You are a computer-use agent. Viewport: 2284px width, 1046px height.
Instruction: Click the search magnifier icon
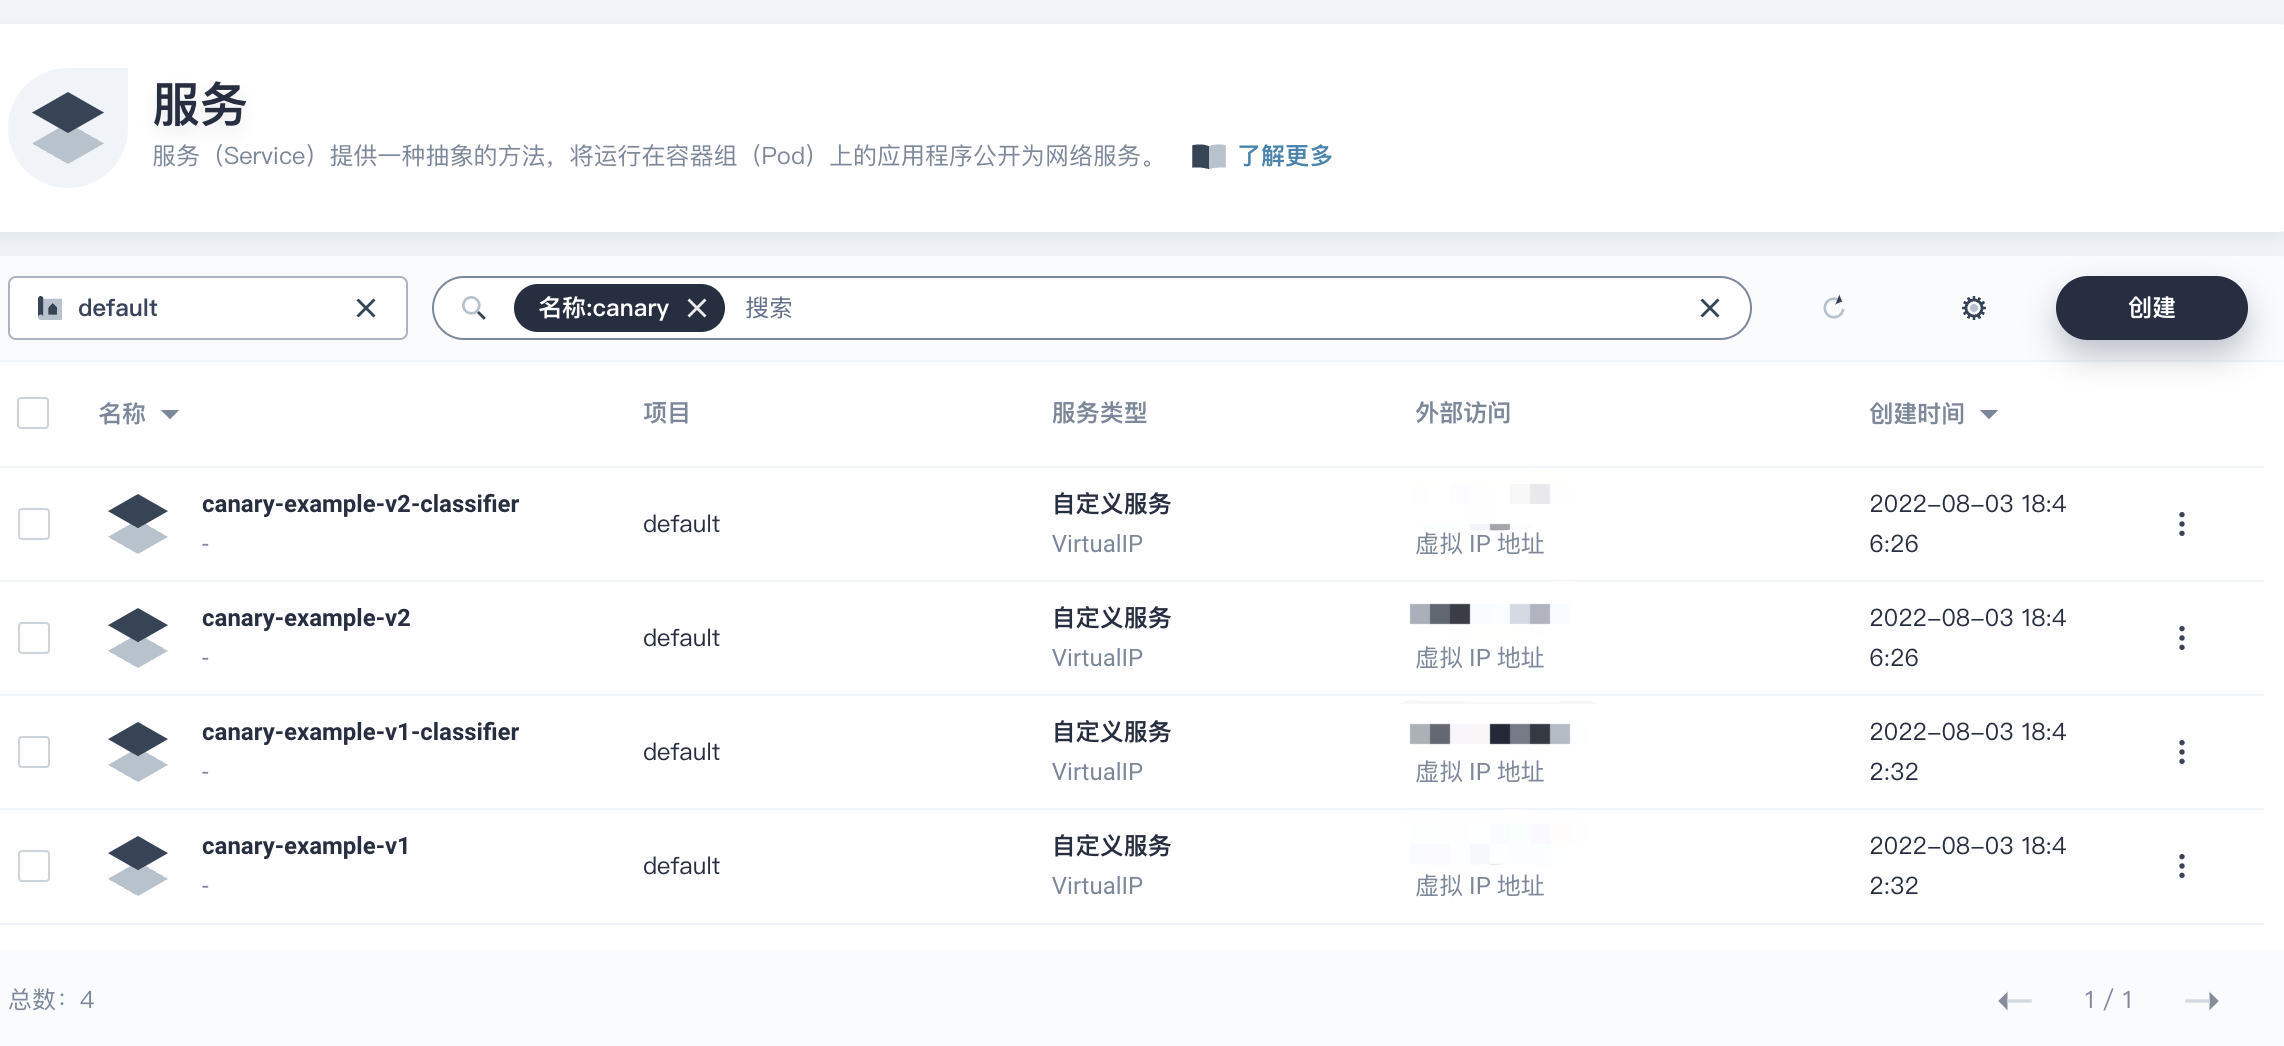point(474,308)
